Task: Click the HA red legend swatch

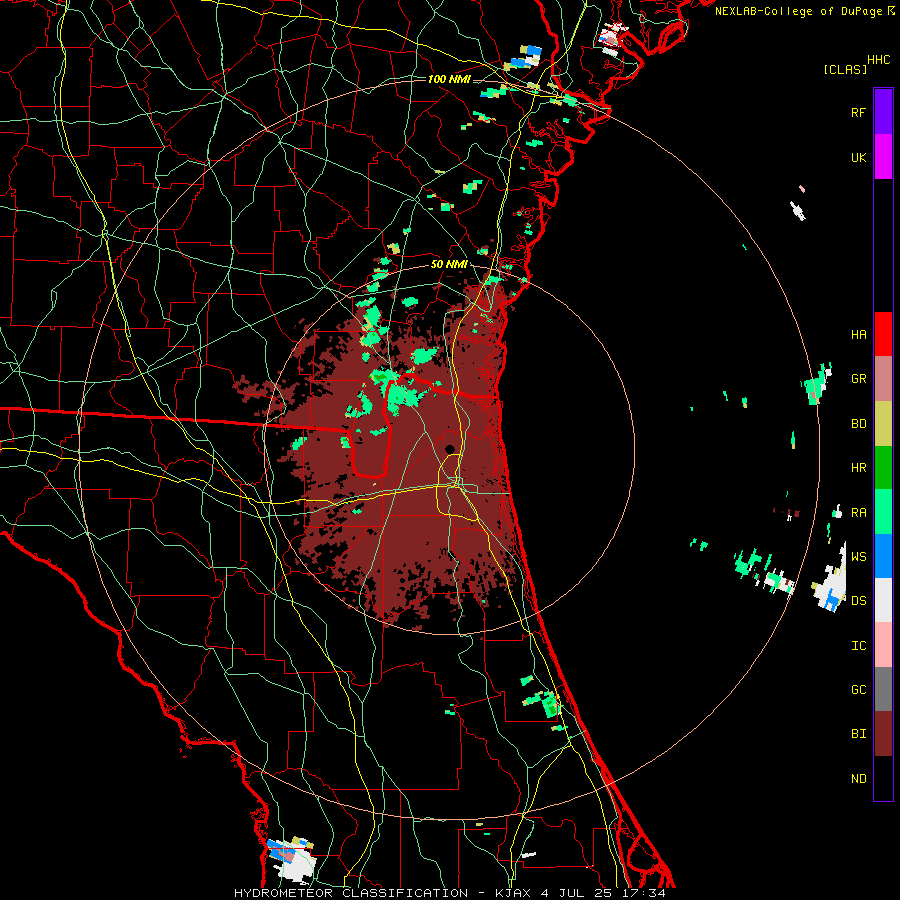Action: [883, 334]
